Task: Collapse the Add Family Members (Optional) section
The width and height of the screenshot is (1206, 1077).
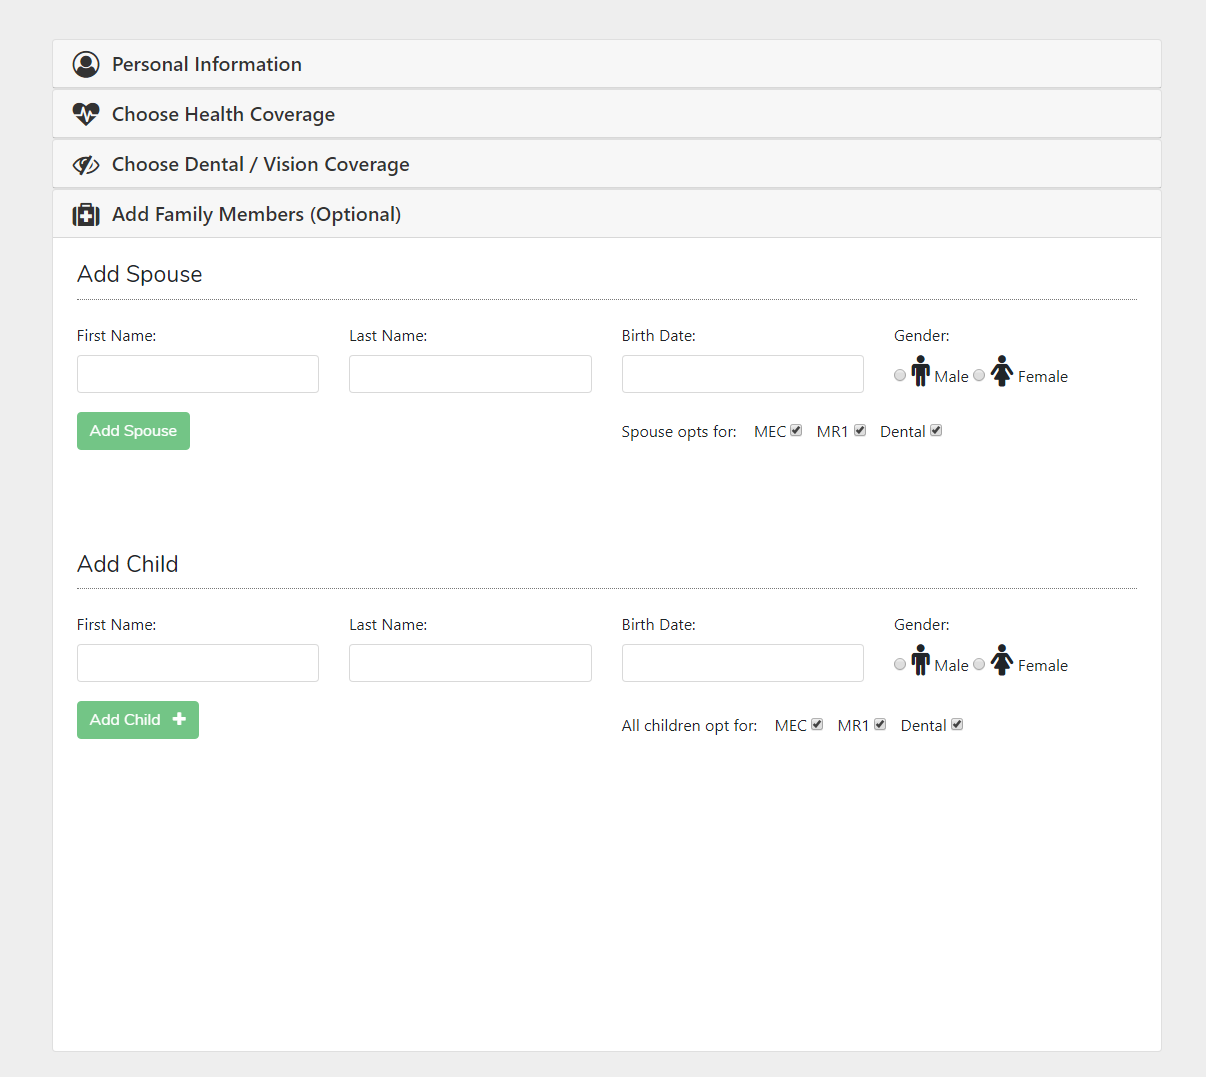Action: (256, 215)
